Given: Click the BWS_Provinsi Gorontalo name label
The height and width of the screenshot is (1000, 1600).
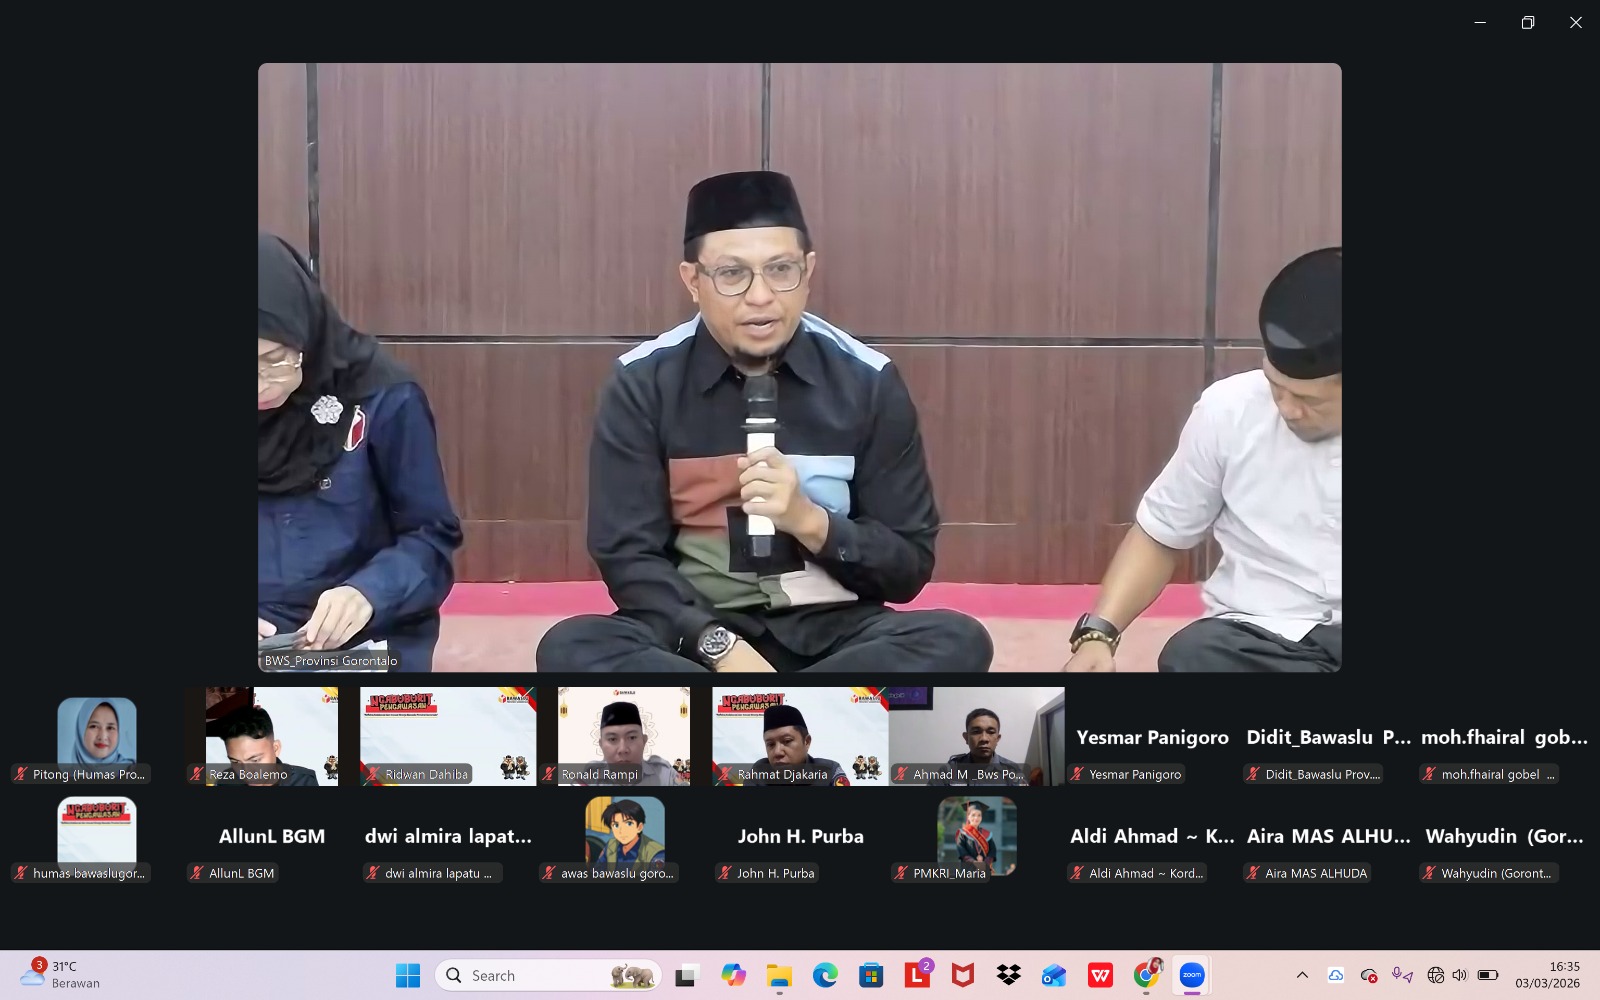Looking at the screenshot, I should 331,661.
